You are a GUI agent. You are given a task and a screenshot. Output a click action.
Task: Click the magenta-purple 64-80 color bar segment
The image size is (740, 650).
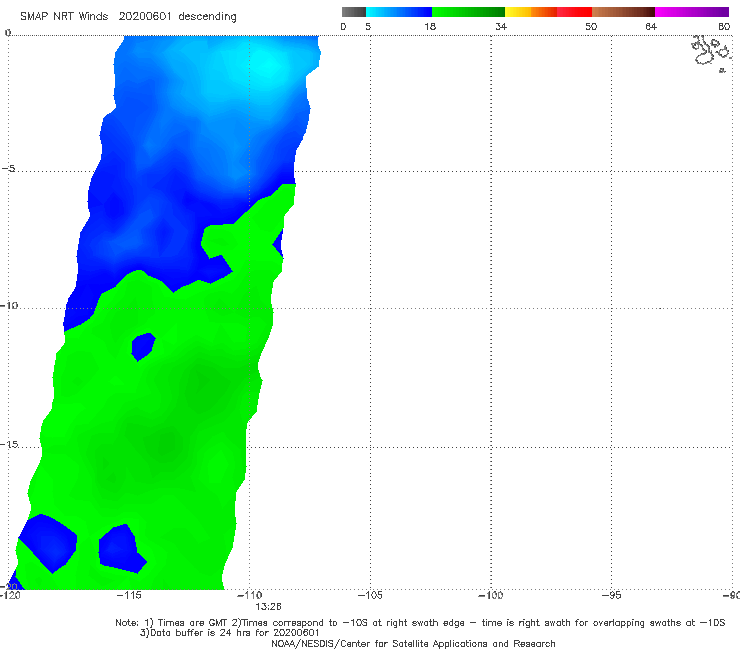[x=692, y=12]
